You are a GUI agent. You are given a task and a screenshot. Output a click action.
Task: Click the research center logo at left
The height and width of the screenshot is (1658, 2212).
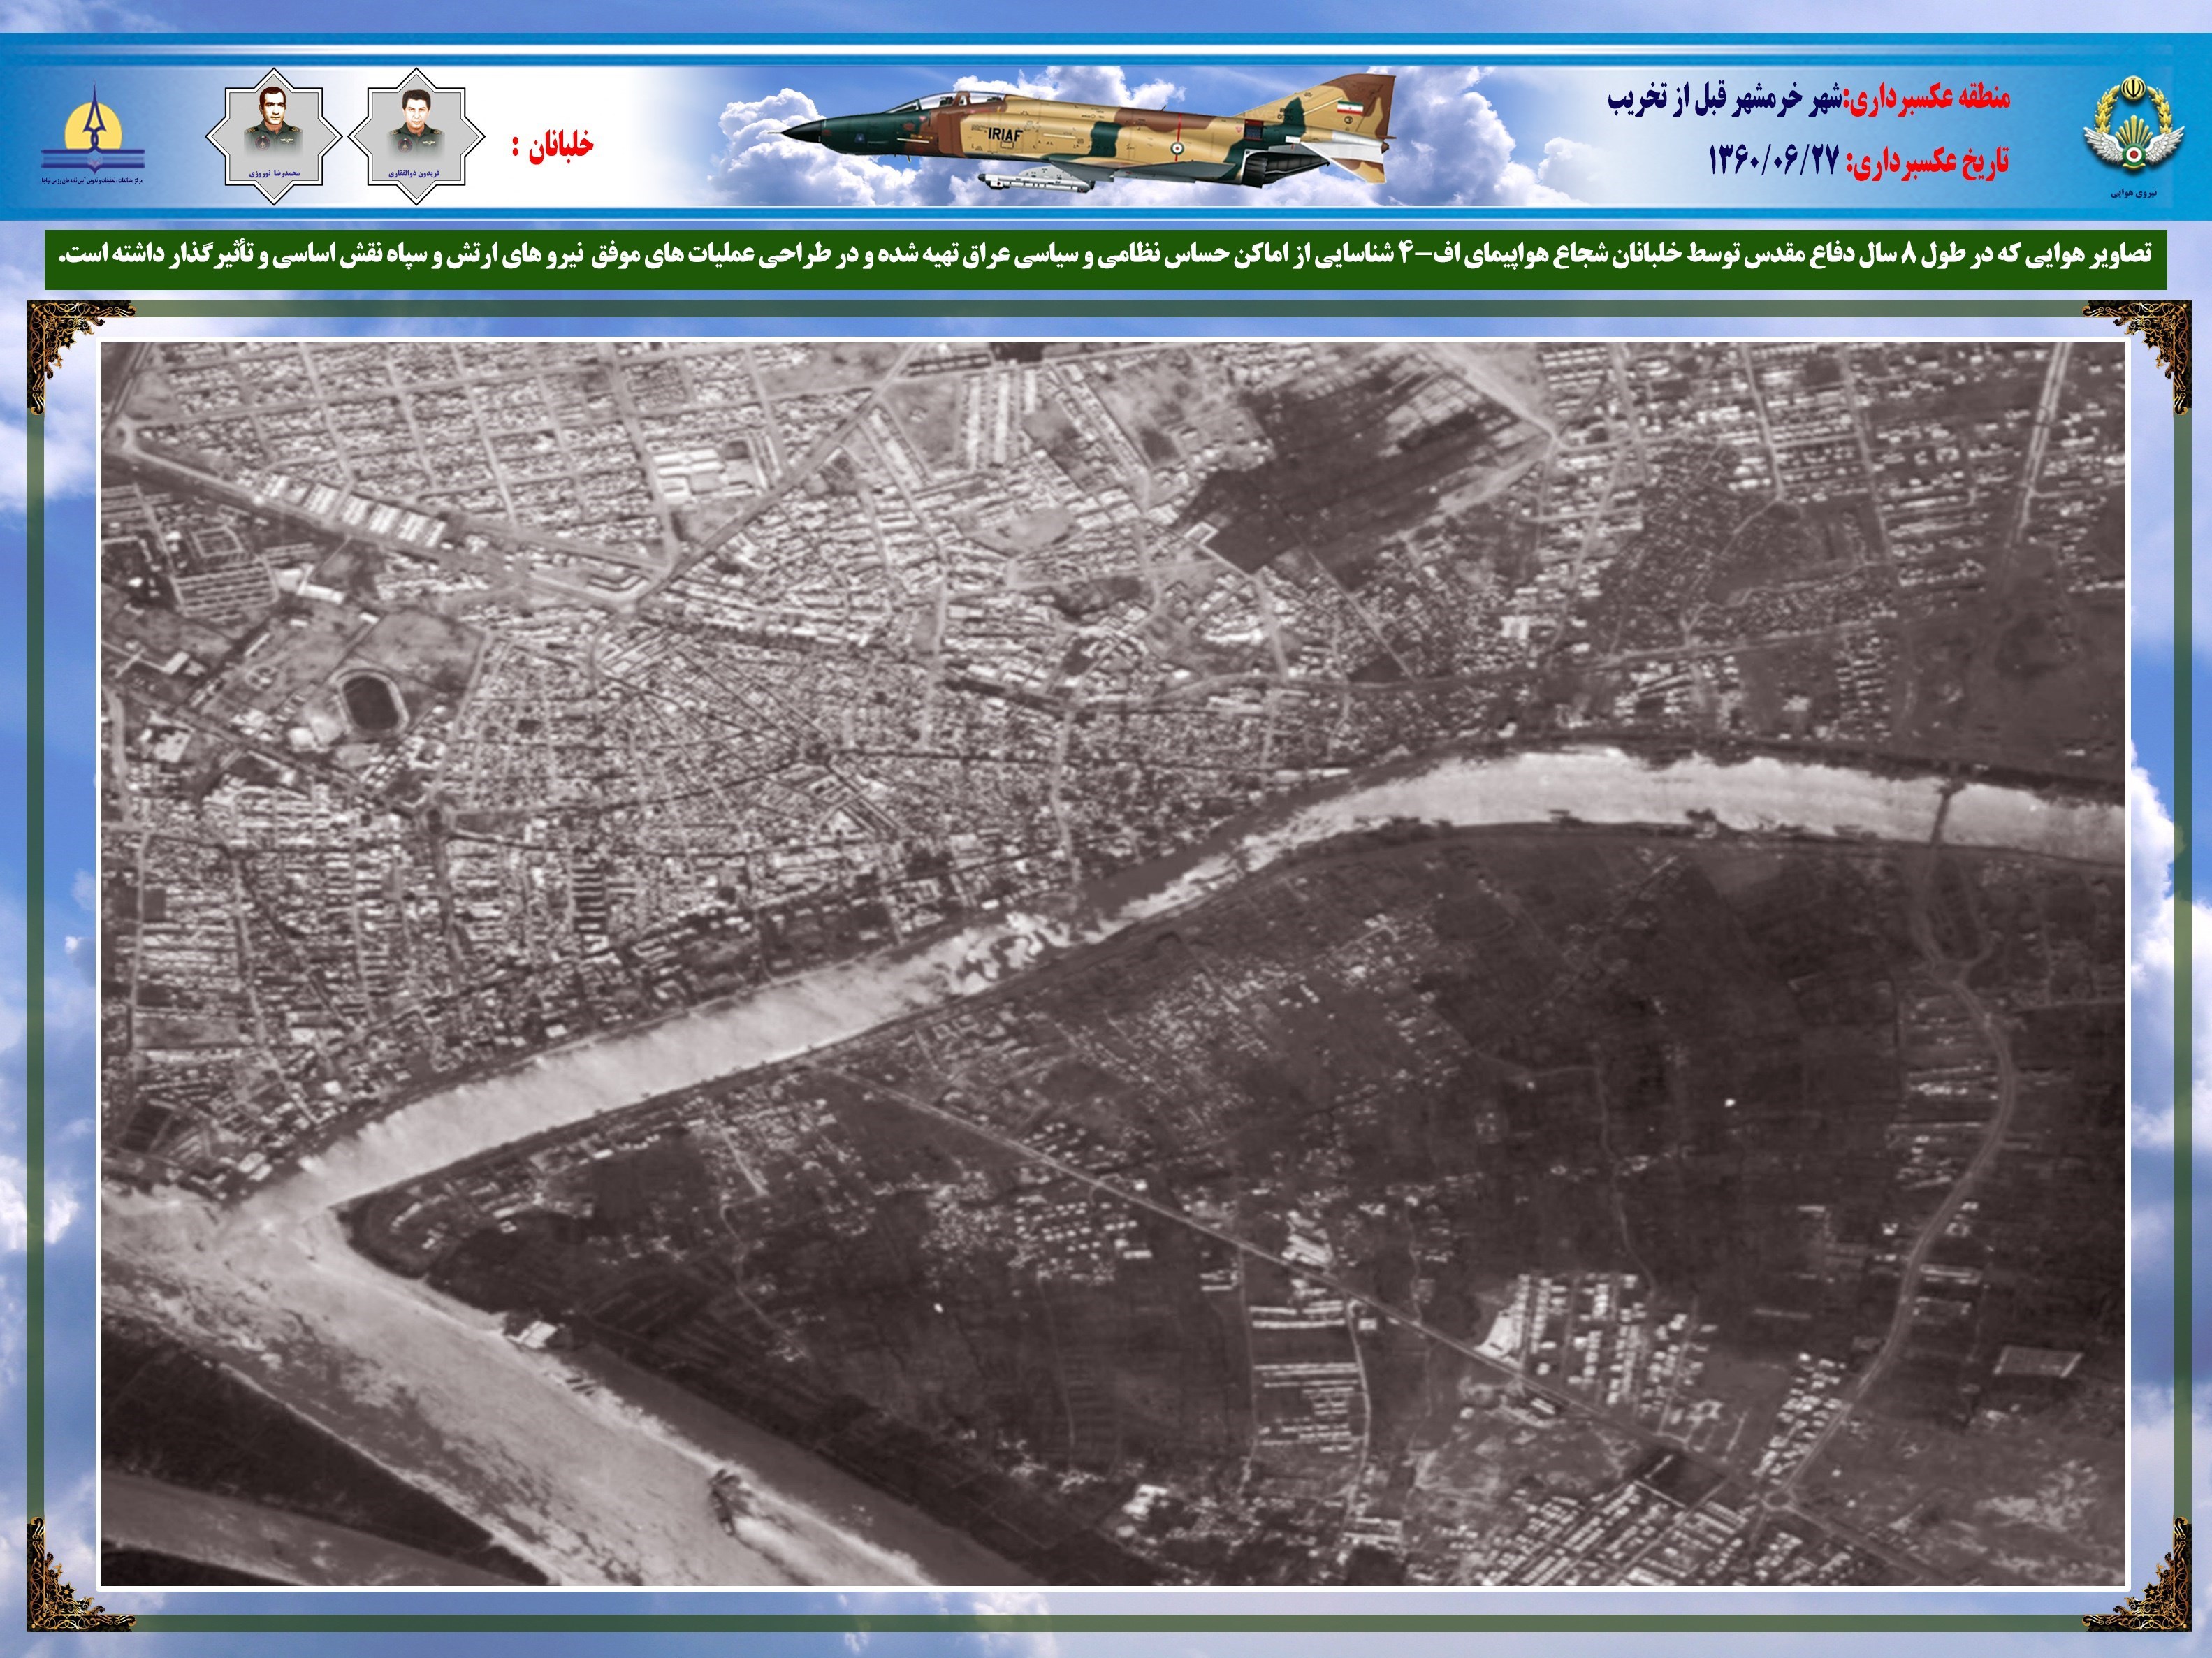93,130
